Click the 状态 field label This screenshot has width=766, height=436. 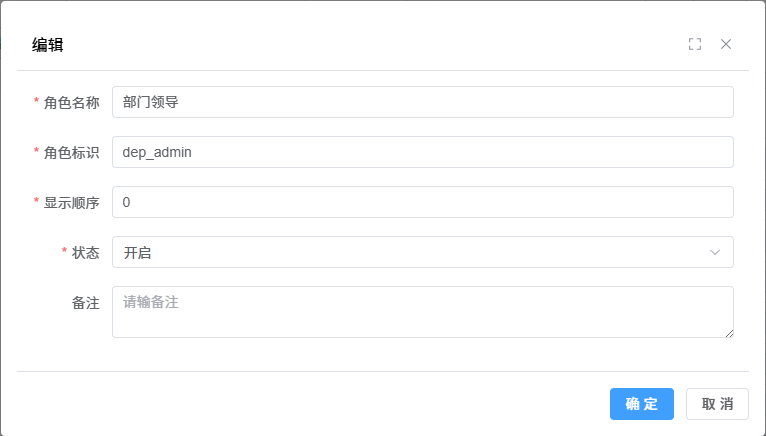click(x=86, y=252)
